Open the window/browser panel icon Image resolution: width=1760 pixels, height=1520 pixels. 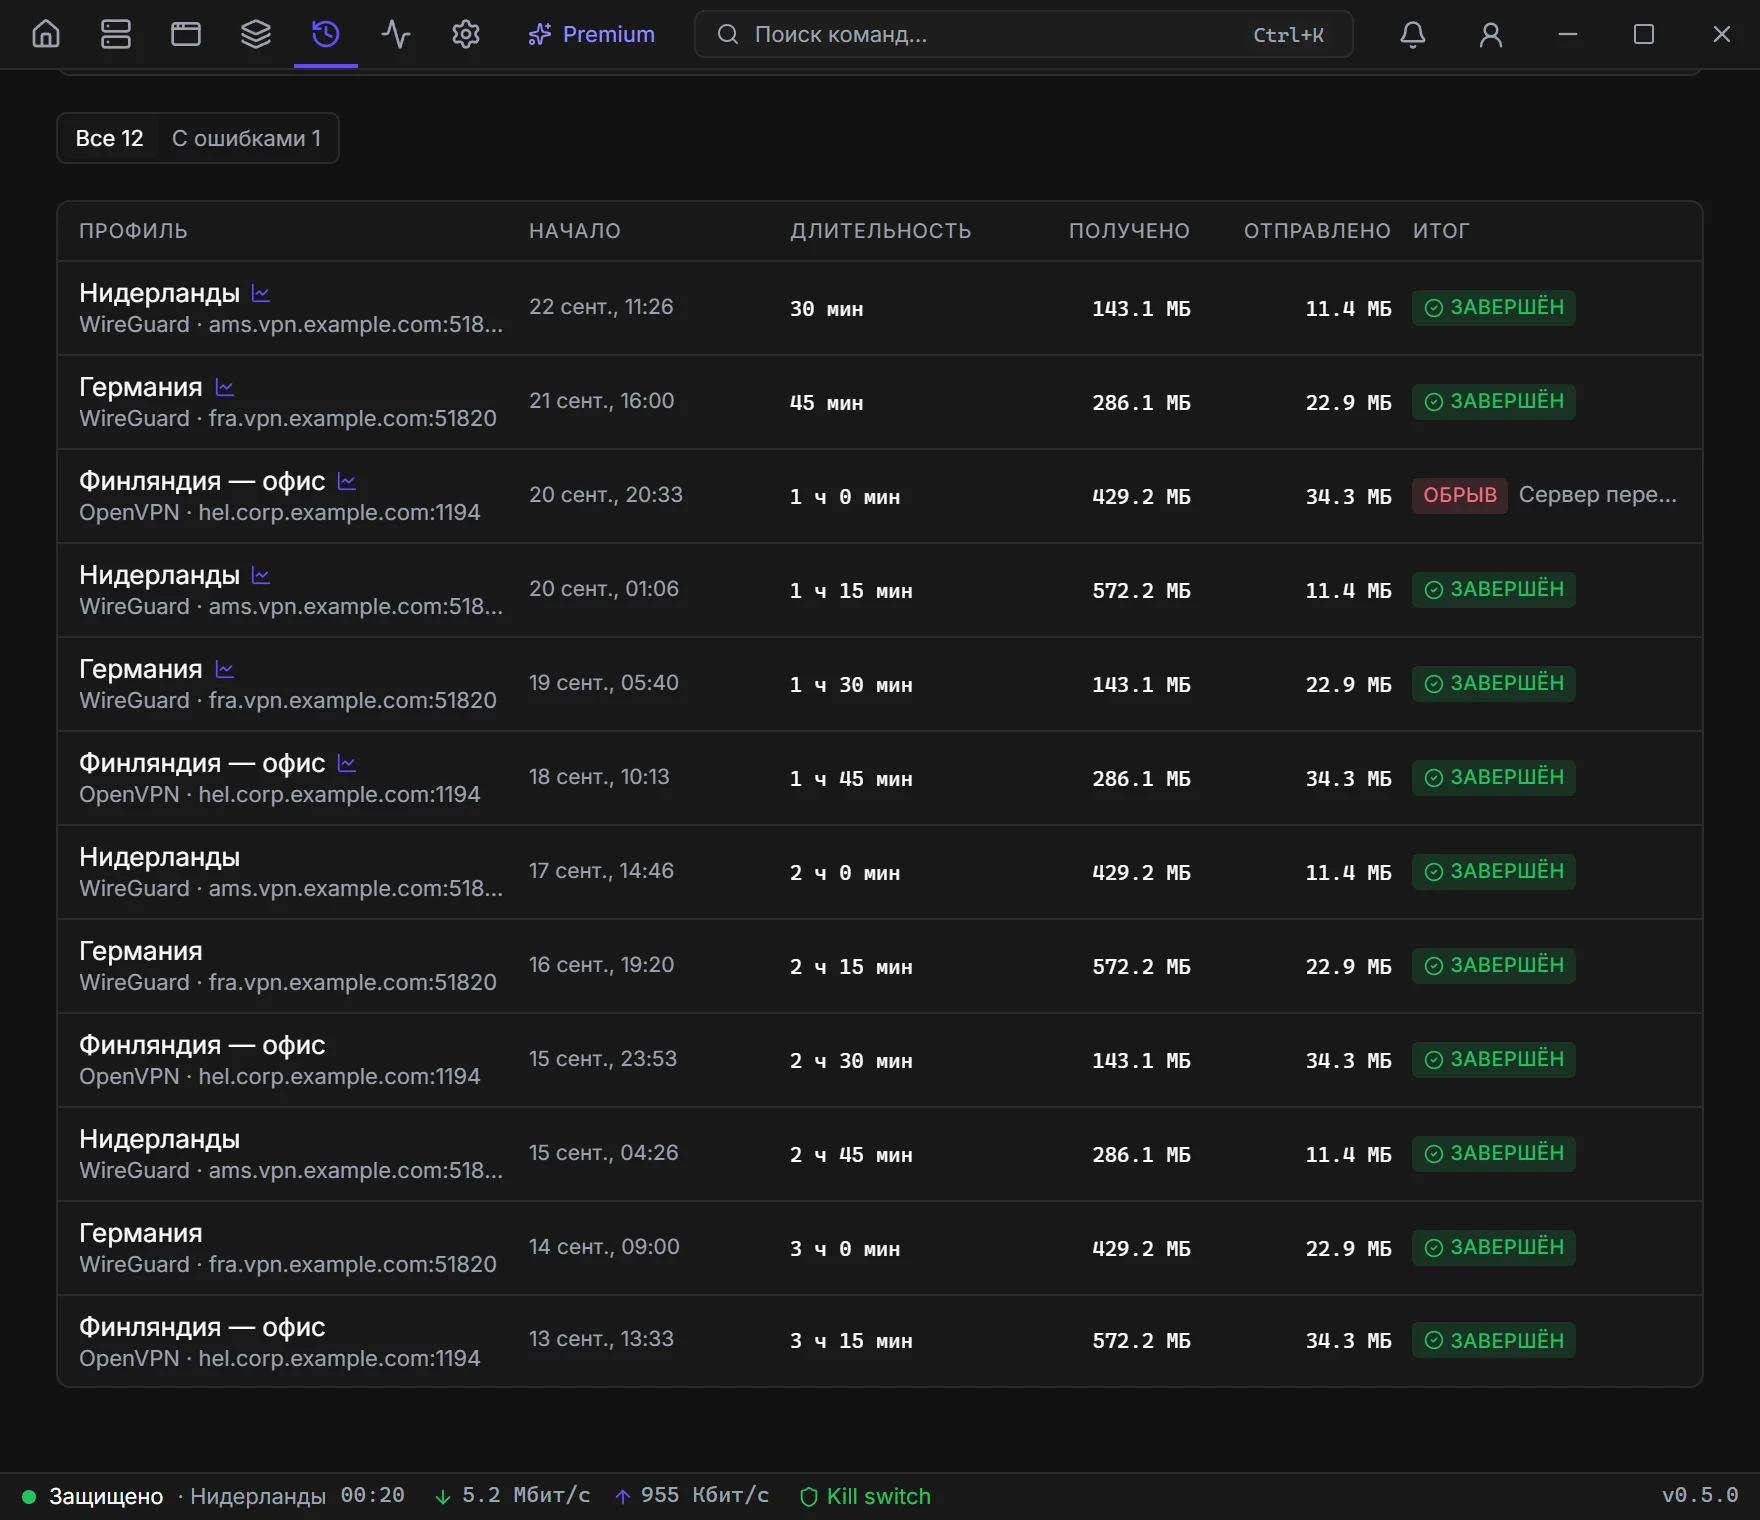pyautogui.click(x=186, y=34)
